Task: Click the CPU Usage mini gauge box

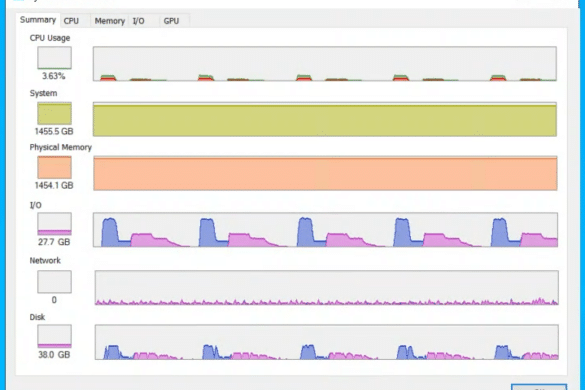Action: pyautogui.click(x=54, y=57)
